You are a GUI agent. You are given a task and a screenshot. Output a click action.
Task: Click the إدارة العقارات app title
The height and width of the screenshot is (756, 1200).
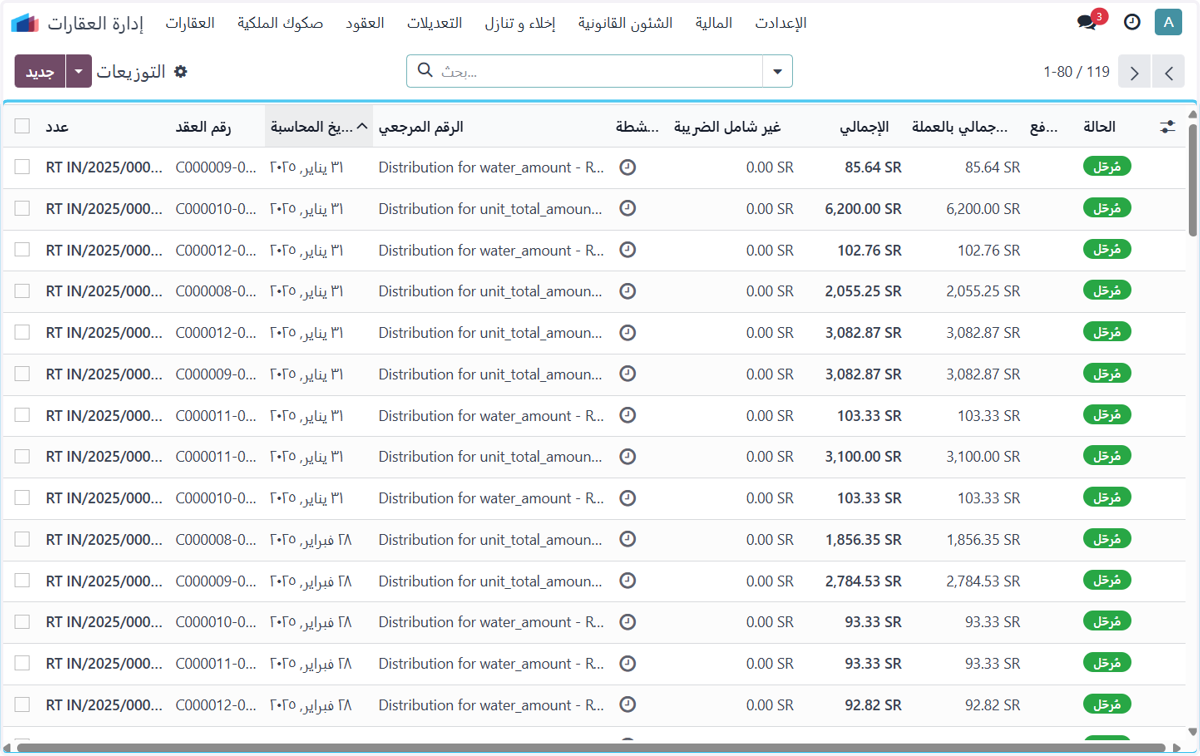(96, 23)
